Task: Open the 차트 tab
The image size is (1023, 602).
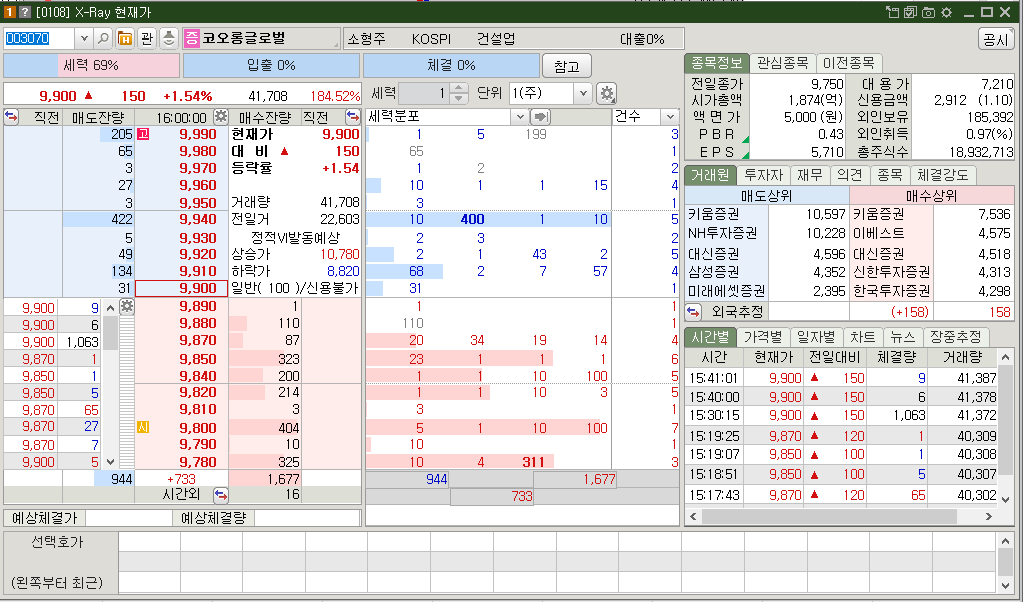Action: pyautogui.click(x=863, y=337)
